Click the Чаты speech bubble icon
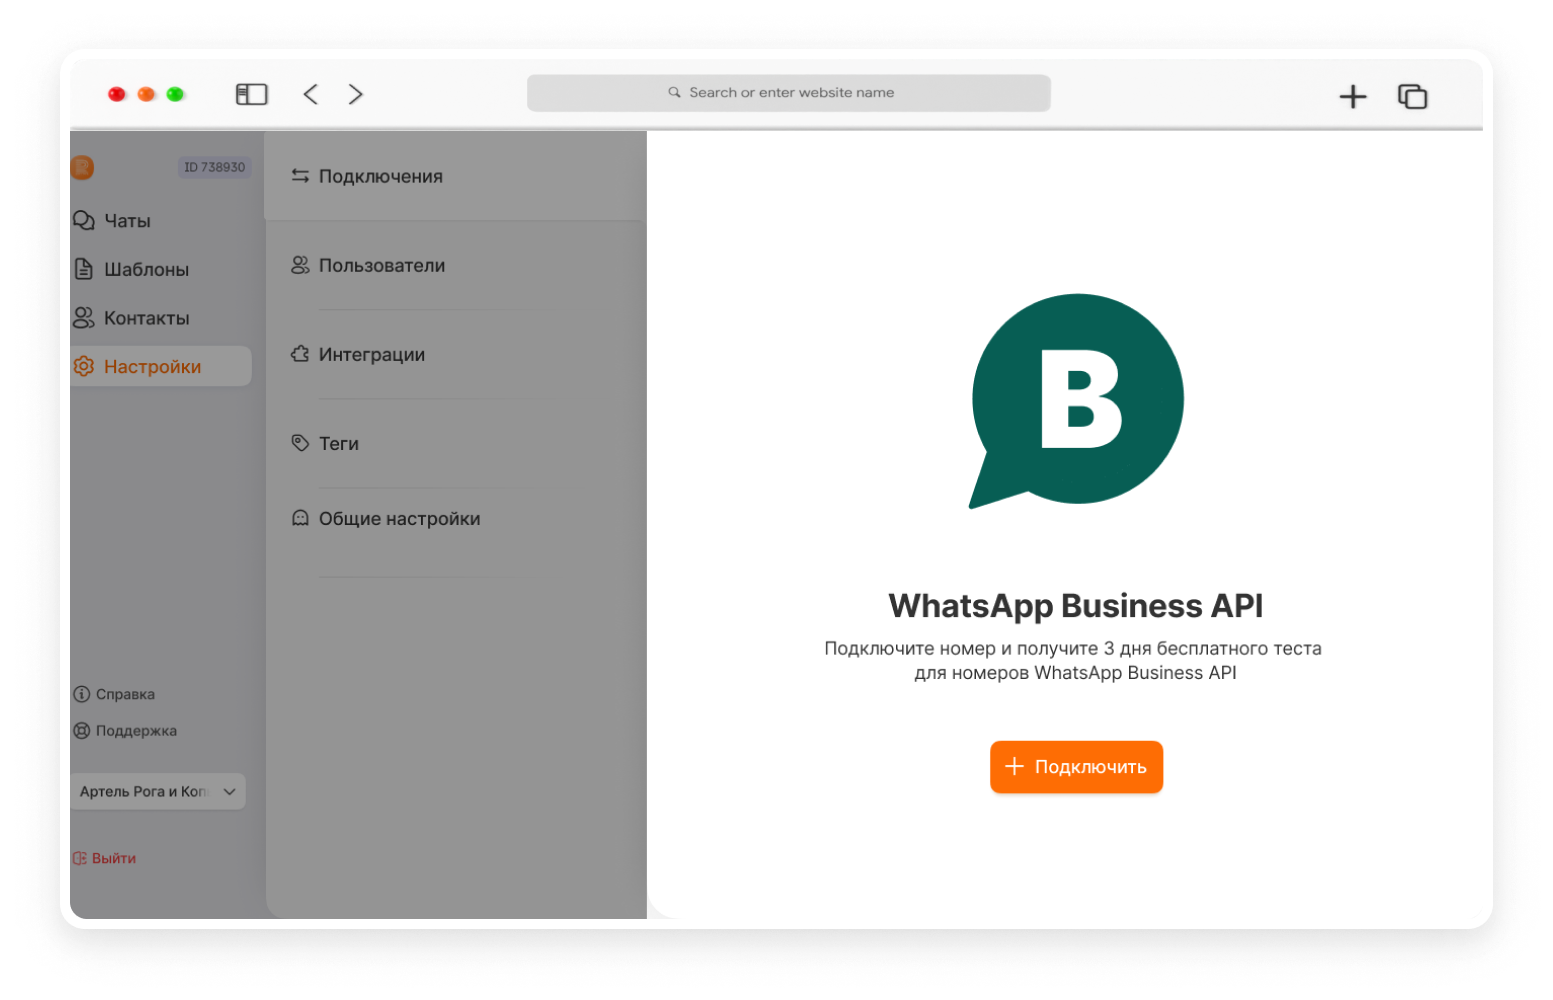The height and width of the screenshot is (1000, 1553). [x=84, y=220]
